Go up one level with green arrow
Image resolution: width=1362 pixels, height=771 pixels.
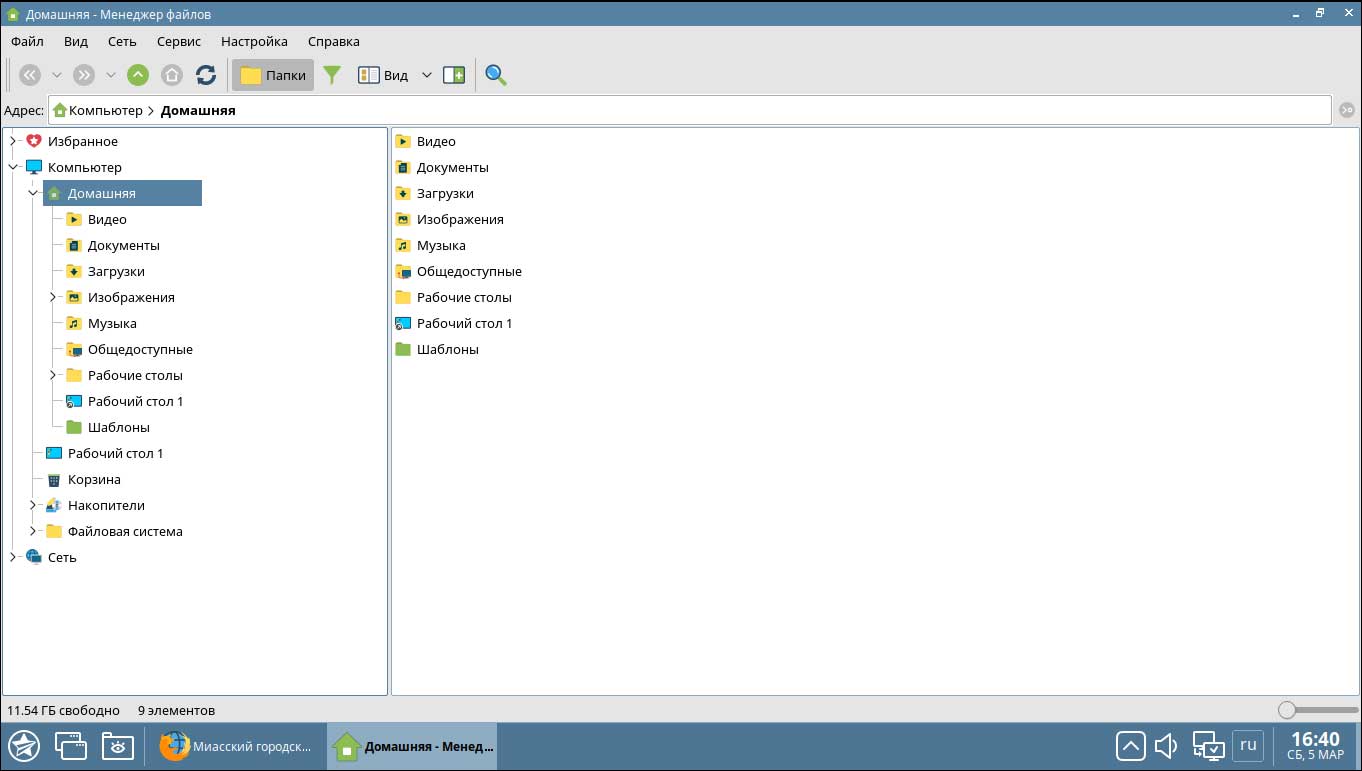pyautogui.click(x=138, y=75)
